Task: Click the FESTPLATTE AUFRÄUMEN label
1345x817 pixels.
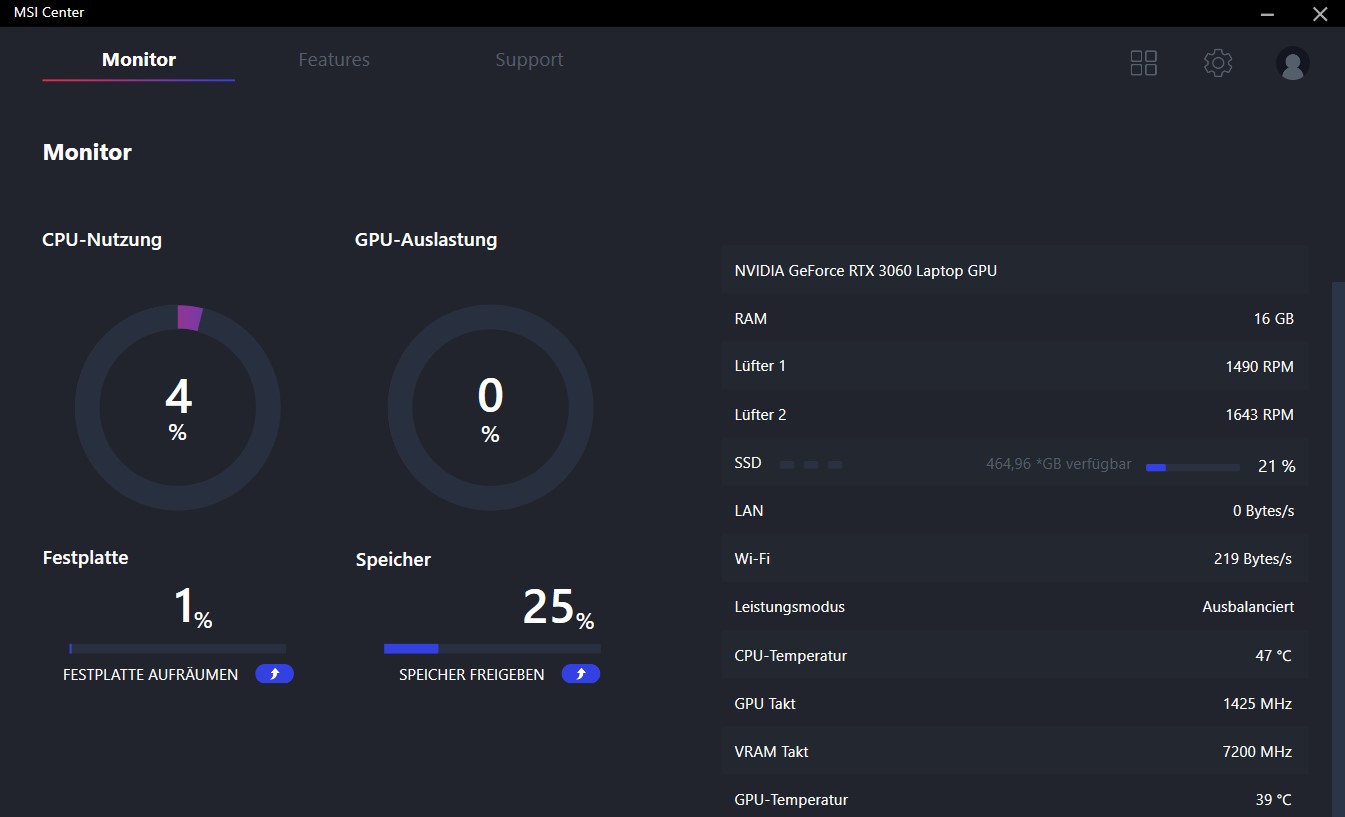Action: [x=151, y=675]
